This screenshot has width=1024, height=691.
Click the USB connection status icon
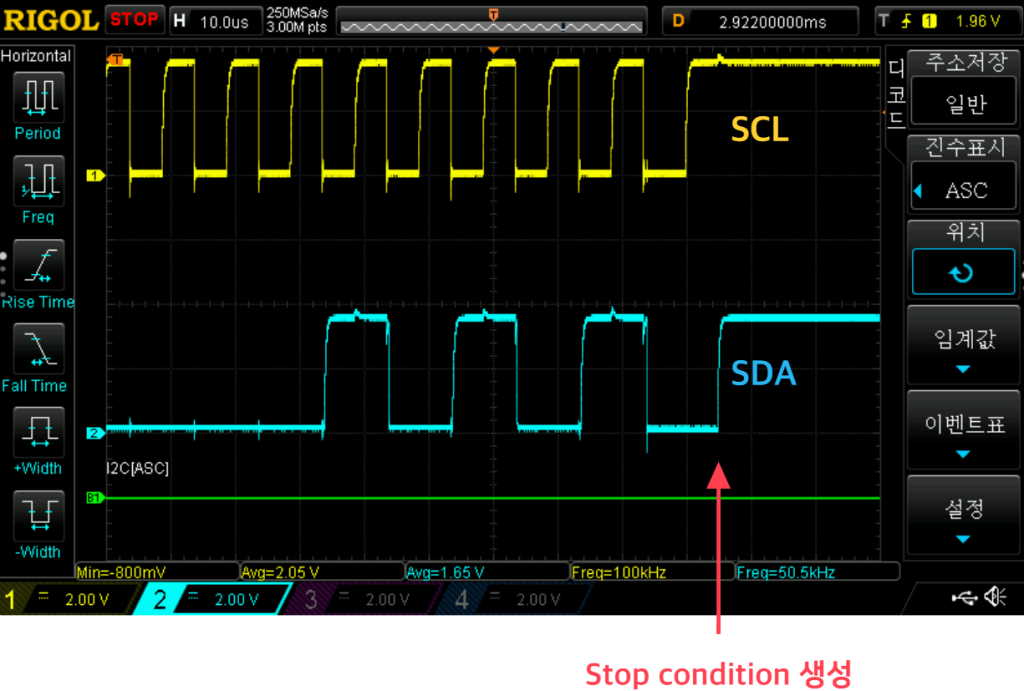pos(965,597)
